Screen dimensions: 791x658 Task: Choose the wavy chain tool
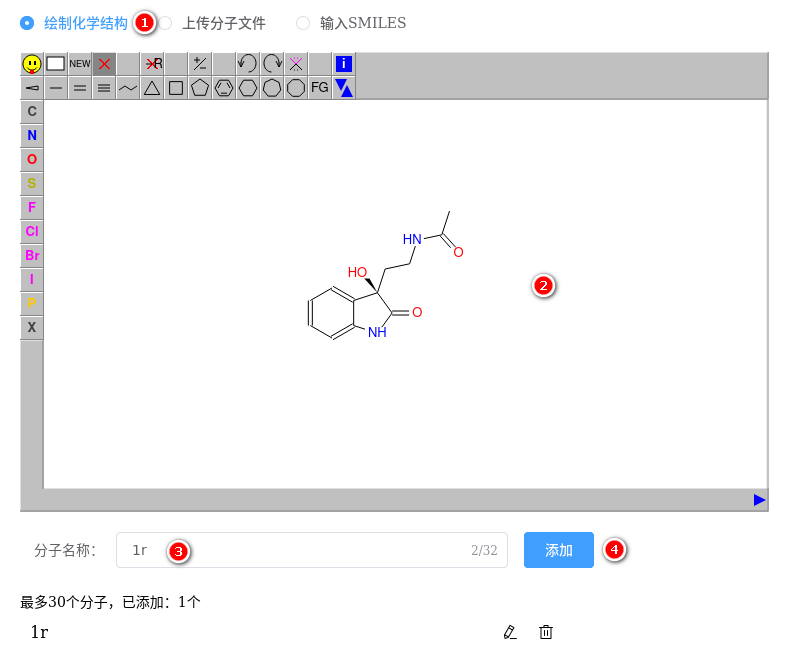[128, 88]
